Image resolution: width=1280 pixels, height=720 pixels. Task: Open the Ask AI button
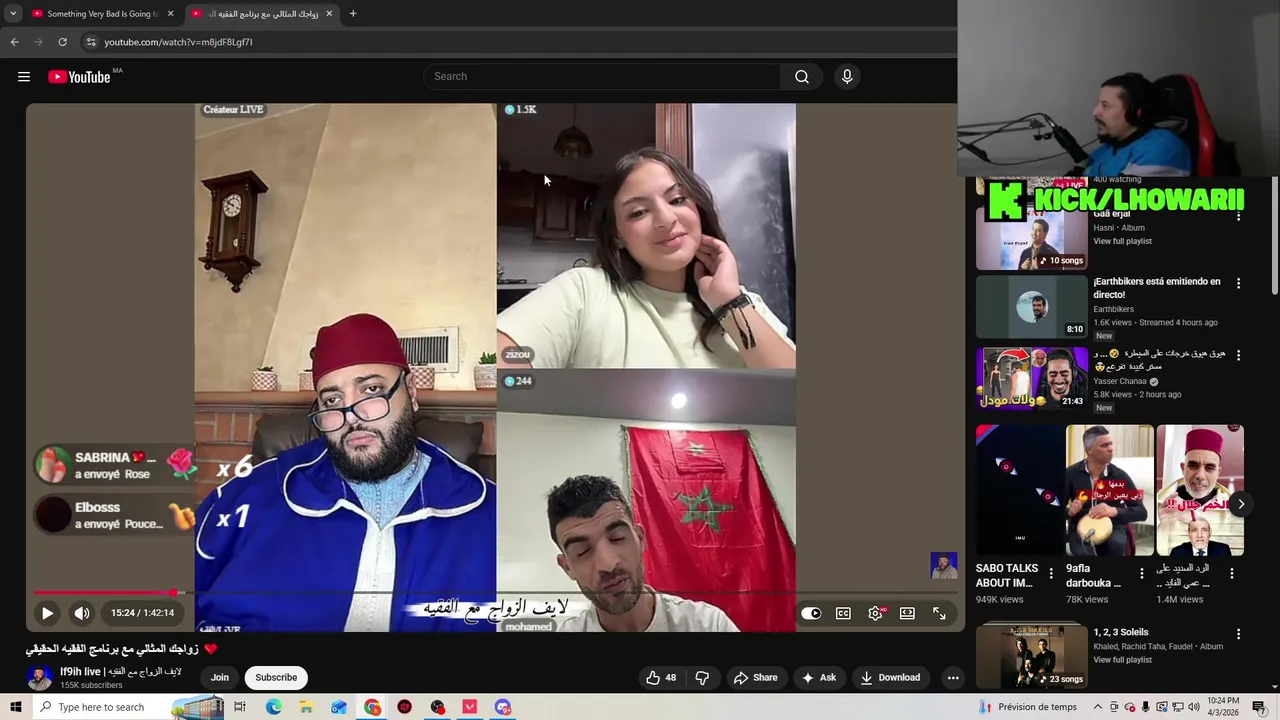tap(818, 677)
